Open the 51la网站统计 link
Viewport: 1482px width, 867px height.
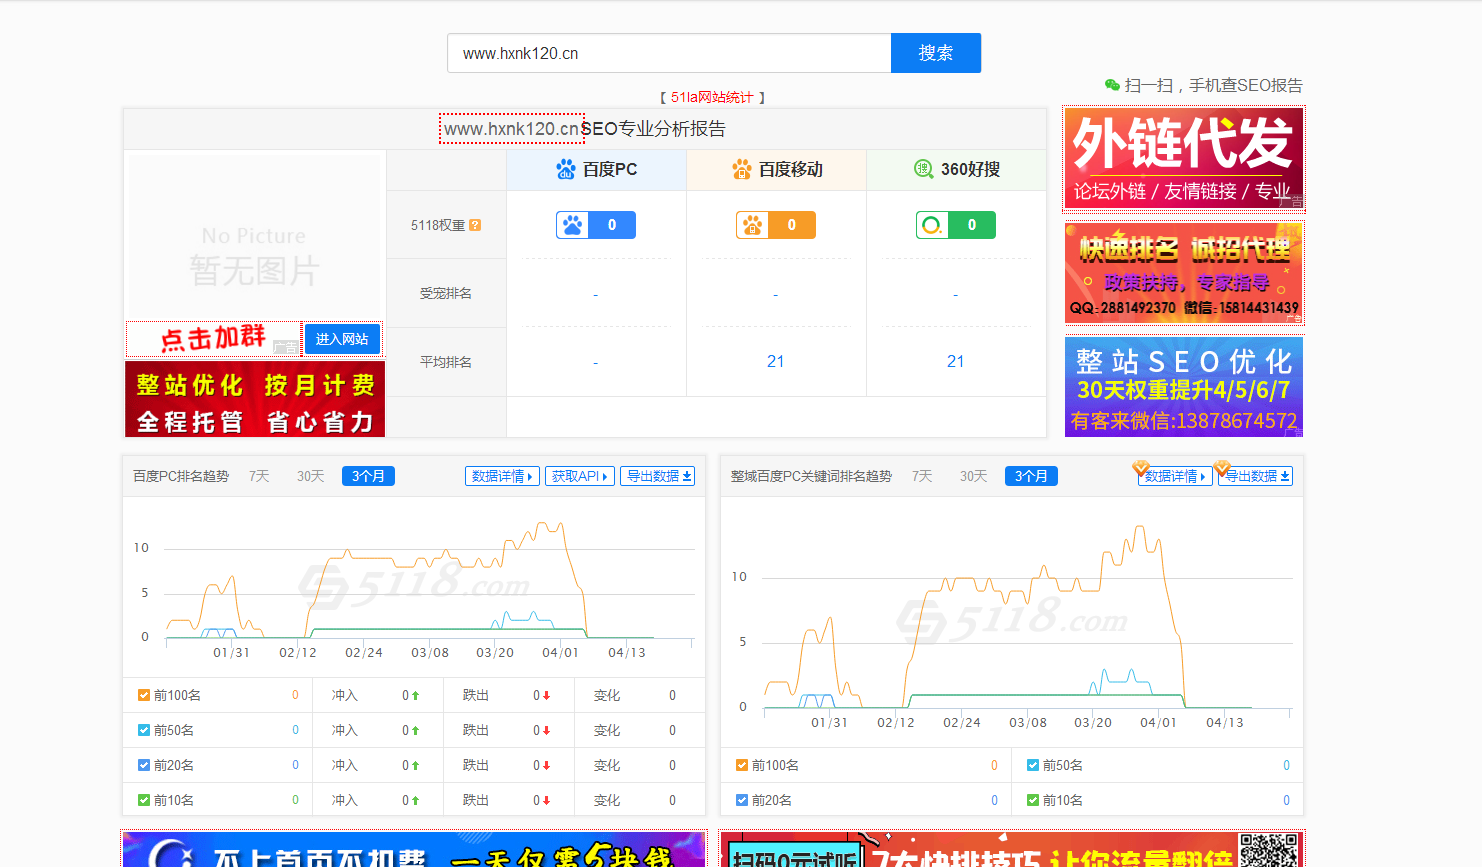[x=712, y=97]
